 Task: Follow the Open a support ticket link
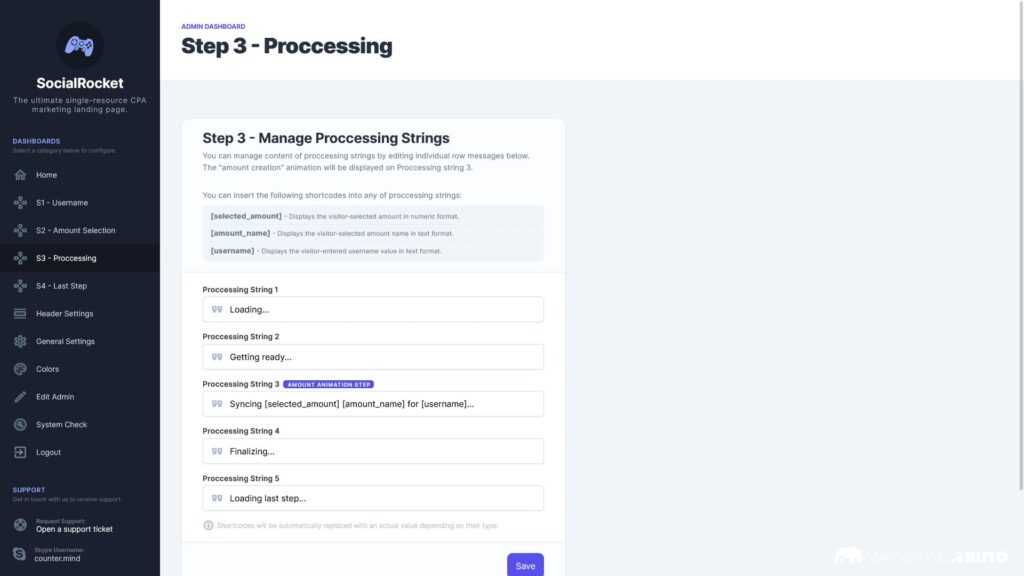(74, 529)
